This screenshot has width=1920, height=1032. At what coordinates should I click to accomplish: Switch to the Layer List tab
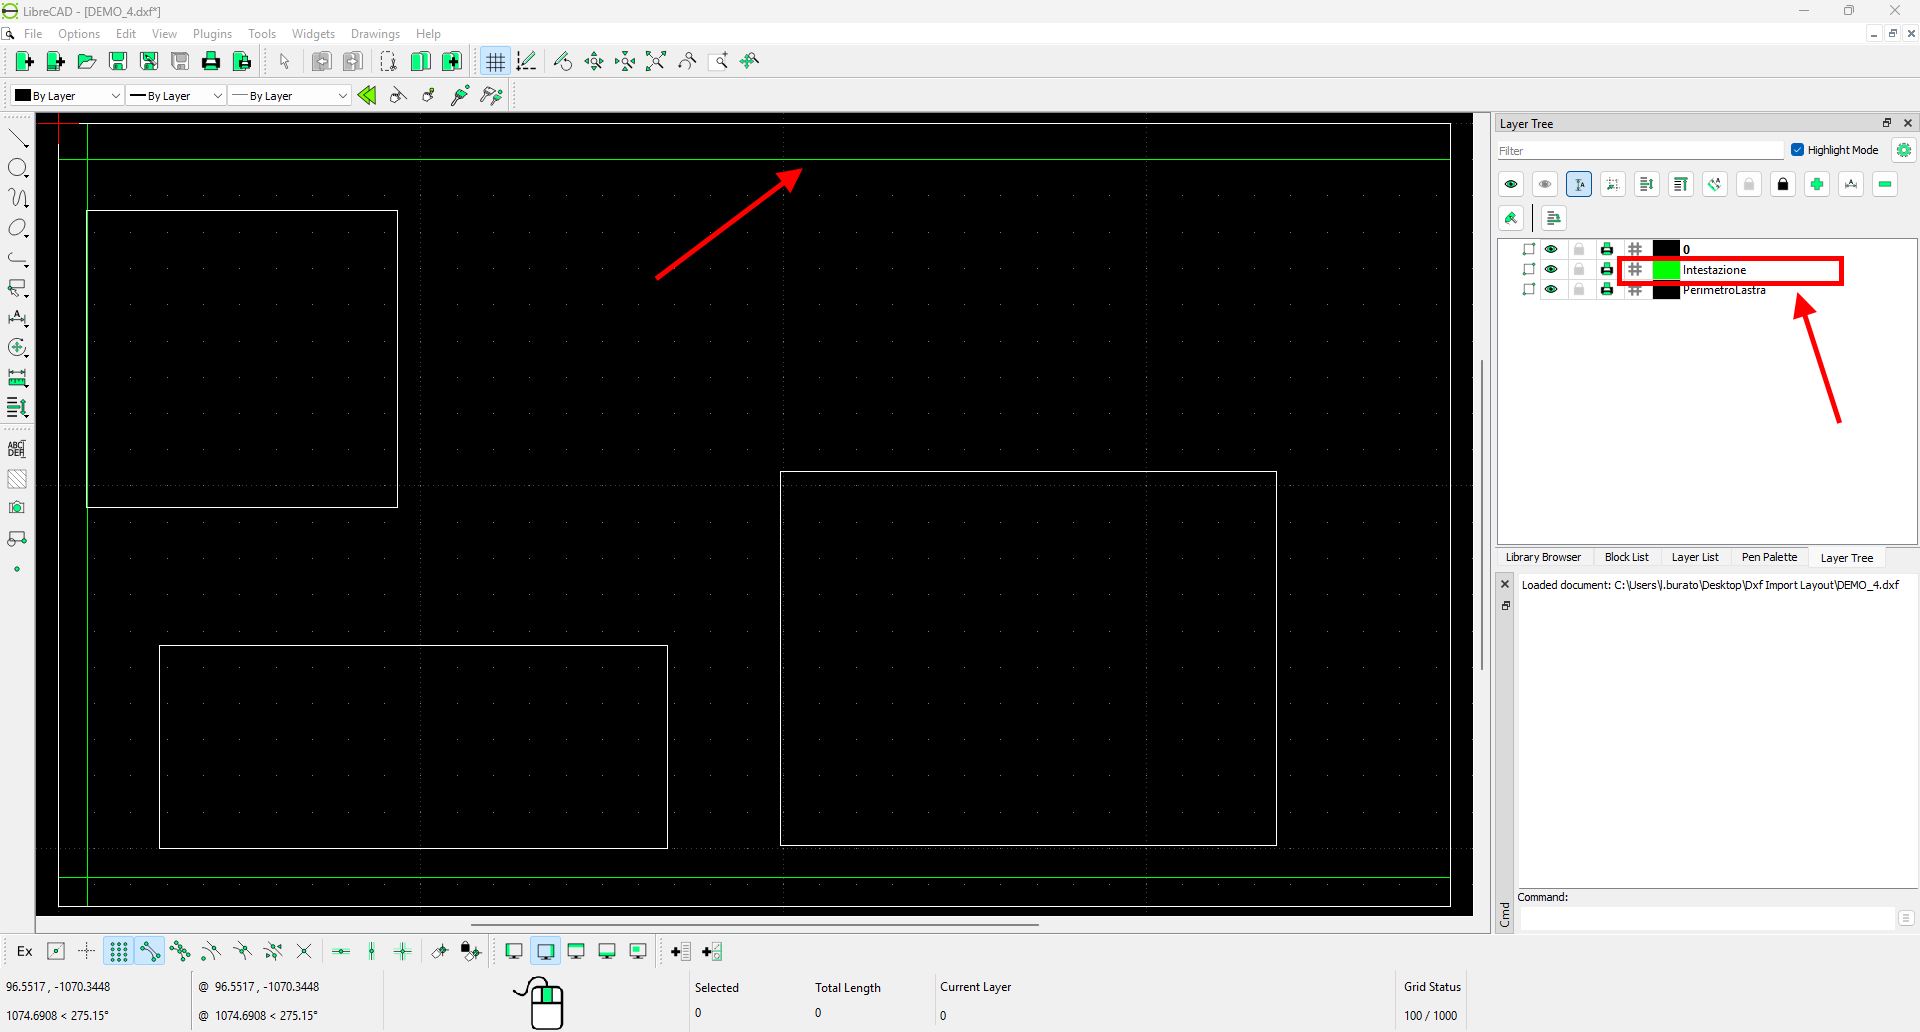click(x=1695, y=558)
